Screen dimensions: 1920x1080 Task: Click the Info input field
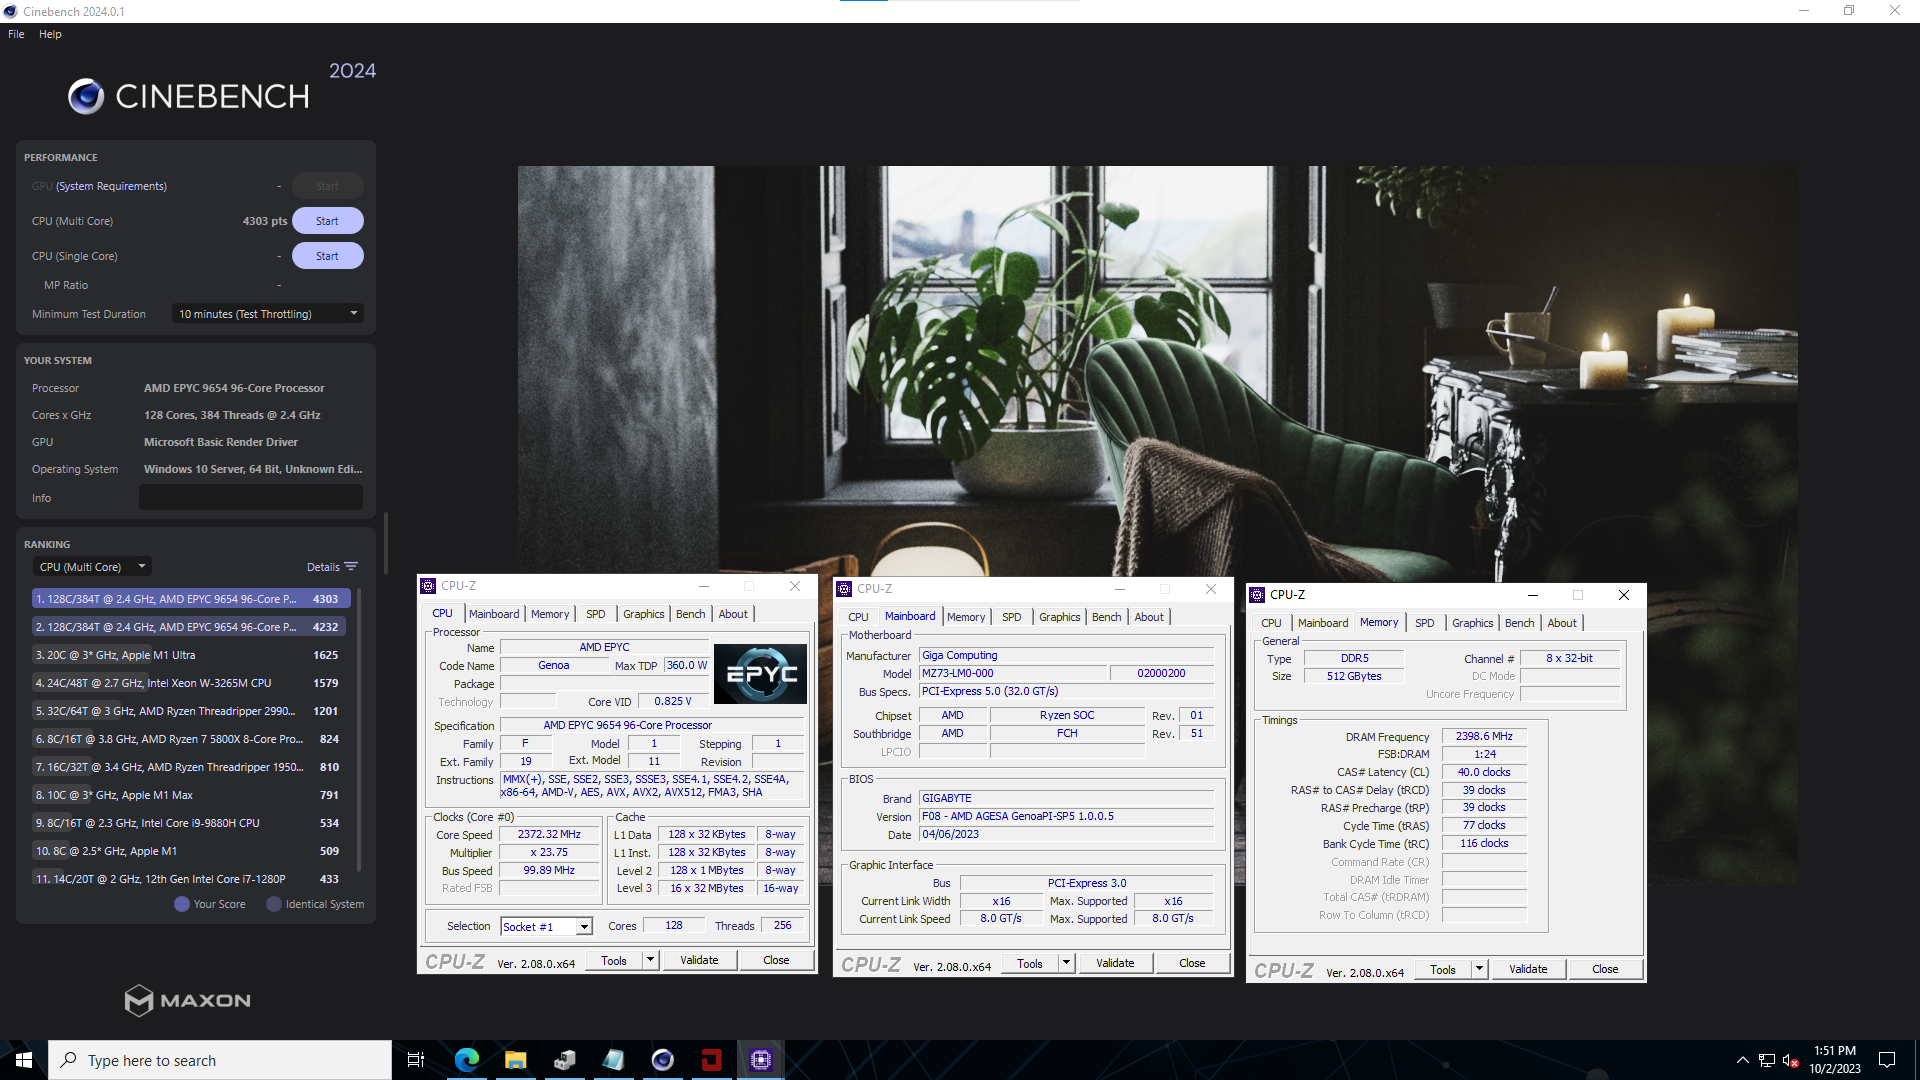[251, 498]
